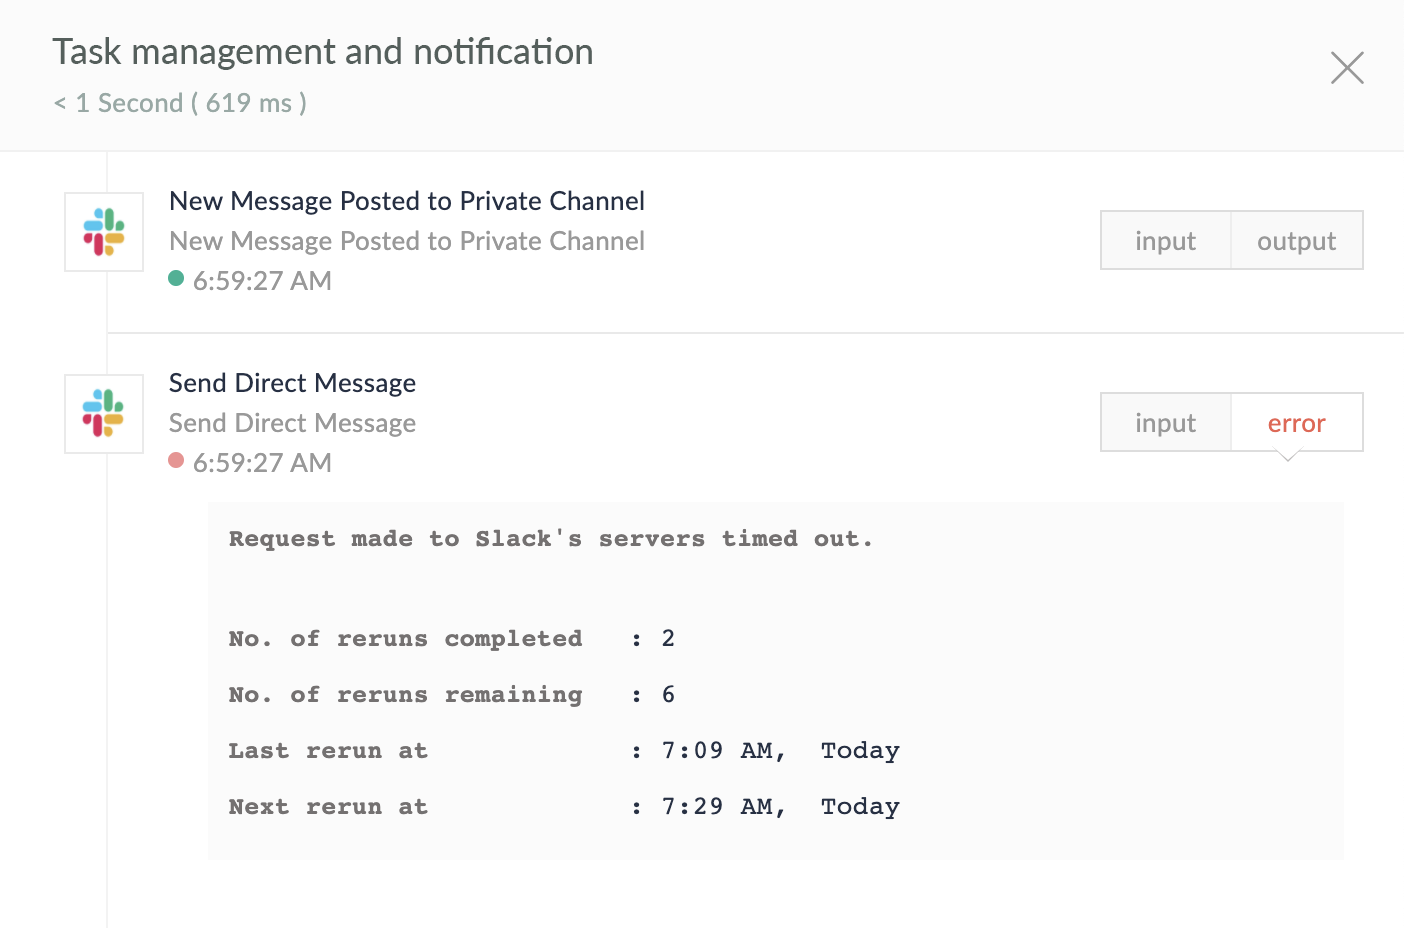
Task: Click 'Next rerun at' time 7:29 AM
Action: click(x=723, y=807)
